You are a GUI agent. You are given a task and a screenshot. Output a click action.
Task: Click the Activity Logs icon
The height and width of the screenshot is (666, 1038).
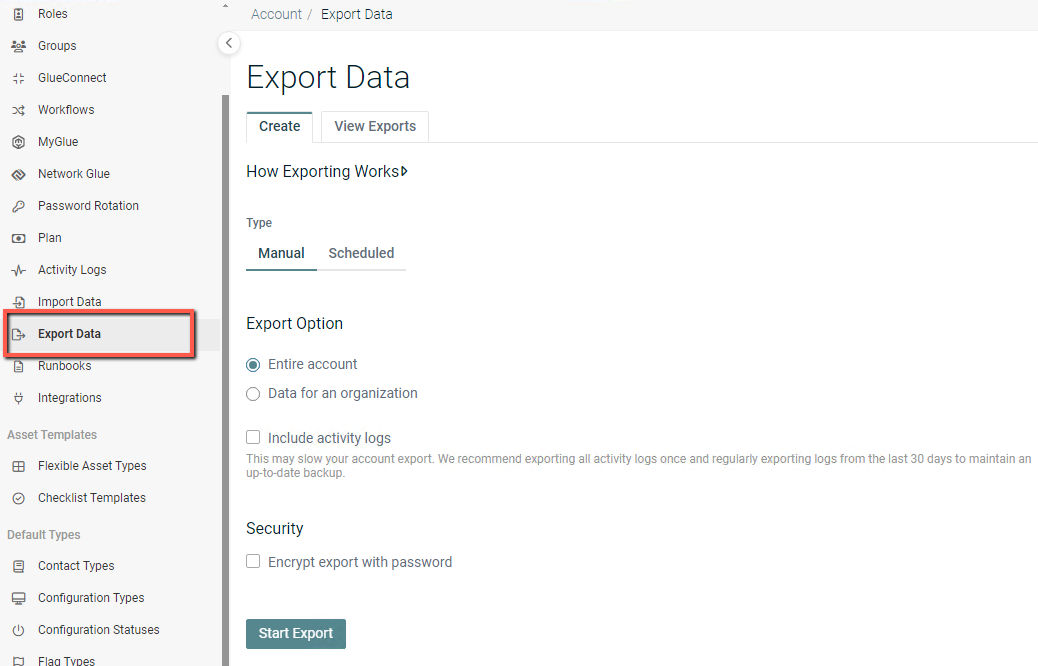pos(17,269)
